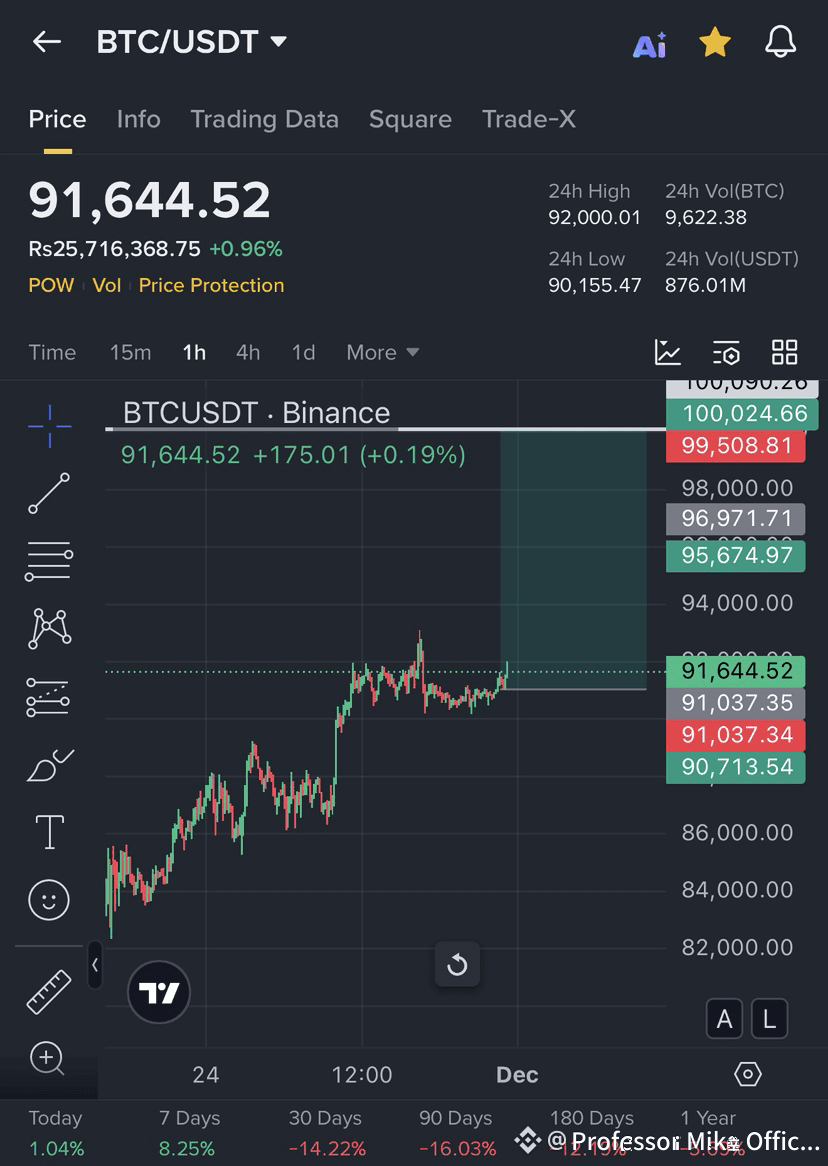This screenshot has height=1166, width=828.
Task: Click the 90,713.54 green price label
Action: pos(736,767)
